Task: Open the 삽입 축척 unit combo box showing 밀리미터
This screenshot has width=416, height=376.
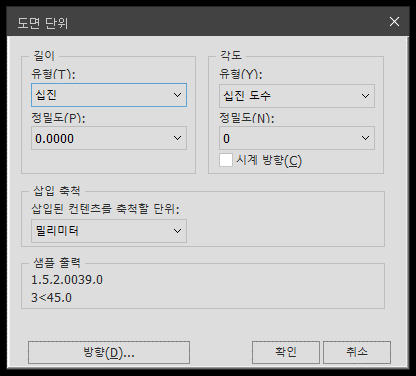Action: pos(109,231)
